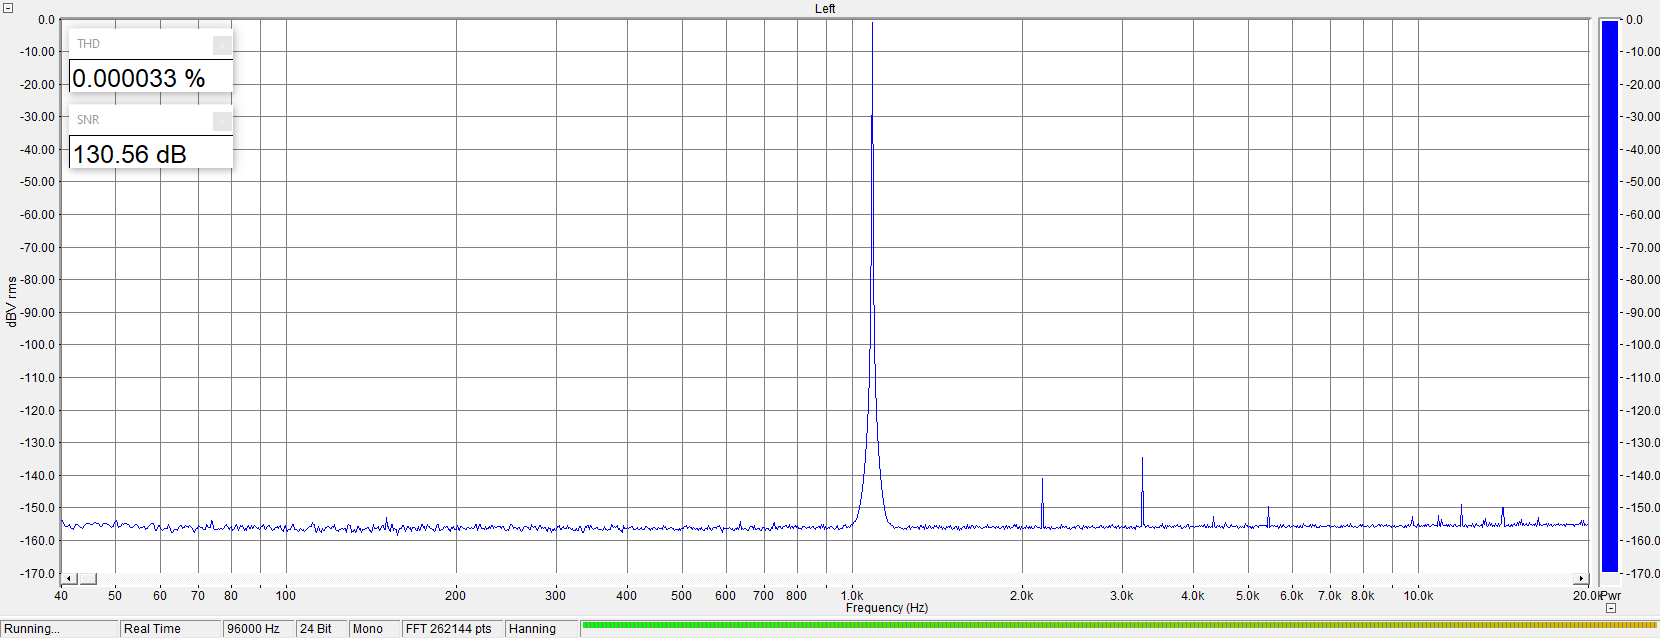The image size is (1660, 638).
Task: Collapse the Pwr meter with minus box
Action: click(x=1611, y=608)
